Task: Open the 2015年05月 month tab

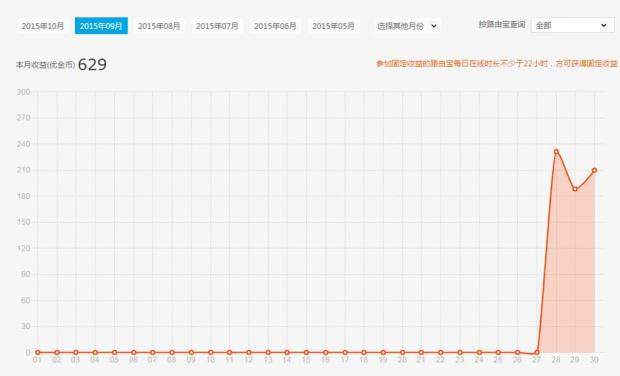Action: [x=333, y=26]
